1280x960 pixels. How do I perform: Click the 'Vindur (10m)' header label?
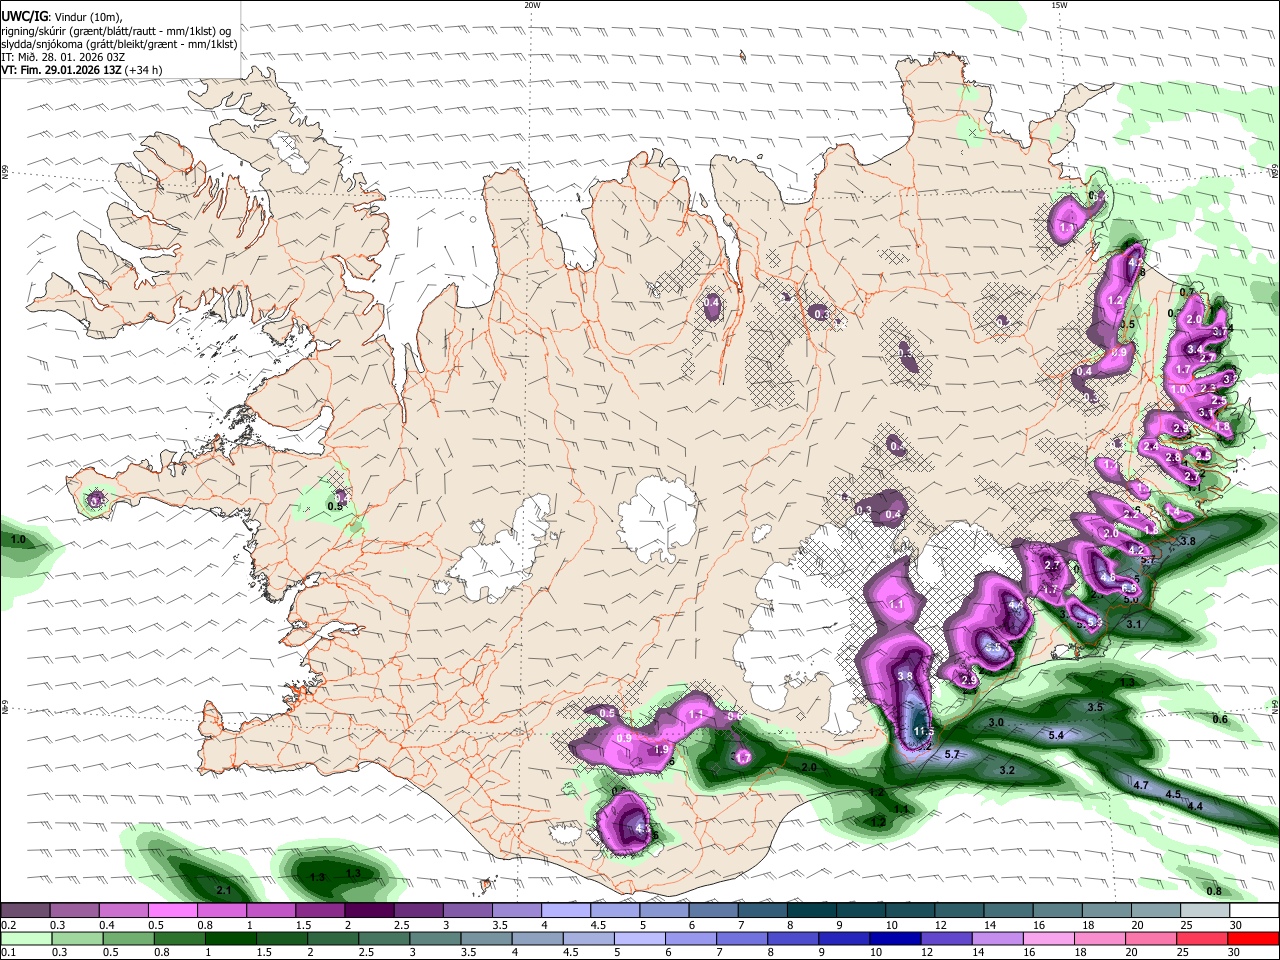86,15
